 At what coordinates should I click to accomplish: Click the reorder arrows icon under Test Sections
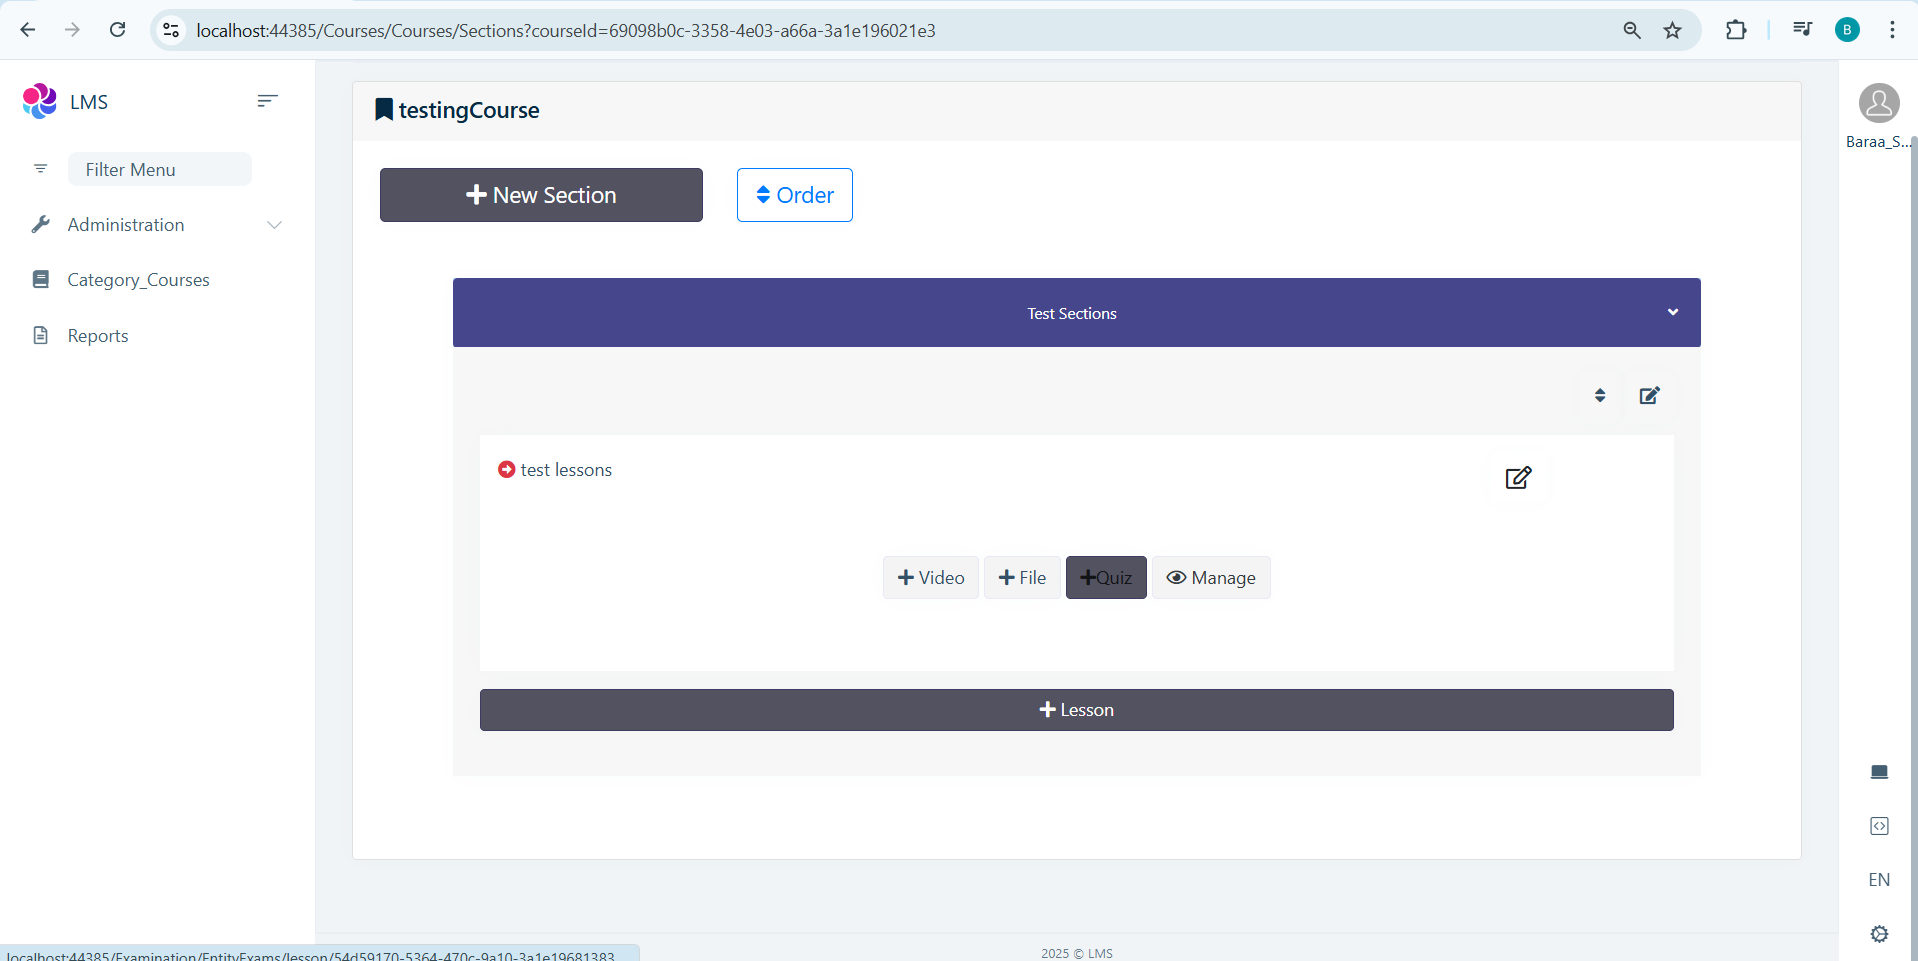[1598, 396]
